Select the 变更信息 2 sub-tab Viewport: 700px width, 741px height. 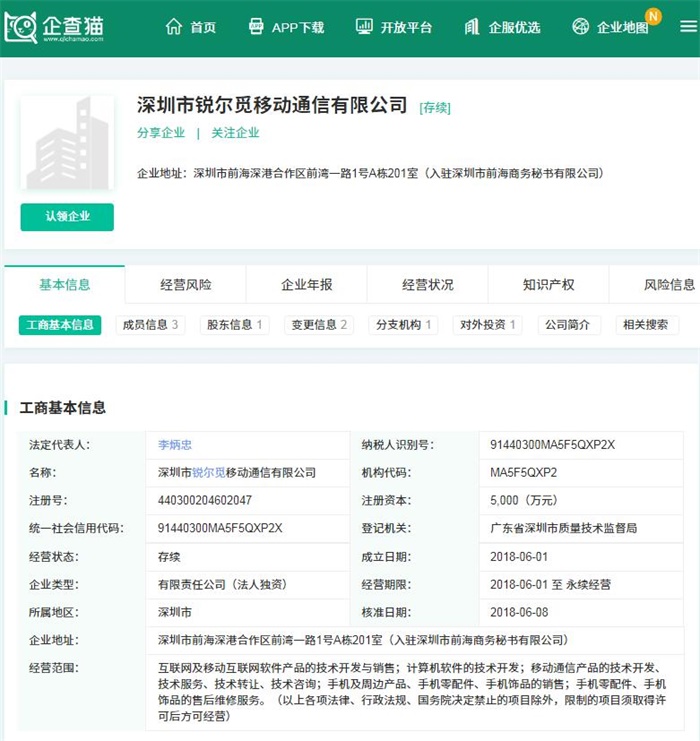[x=319, y=325]
